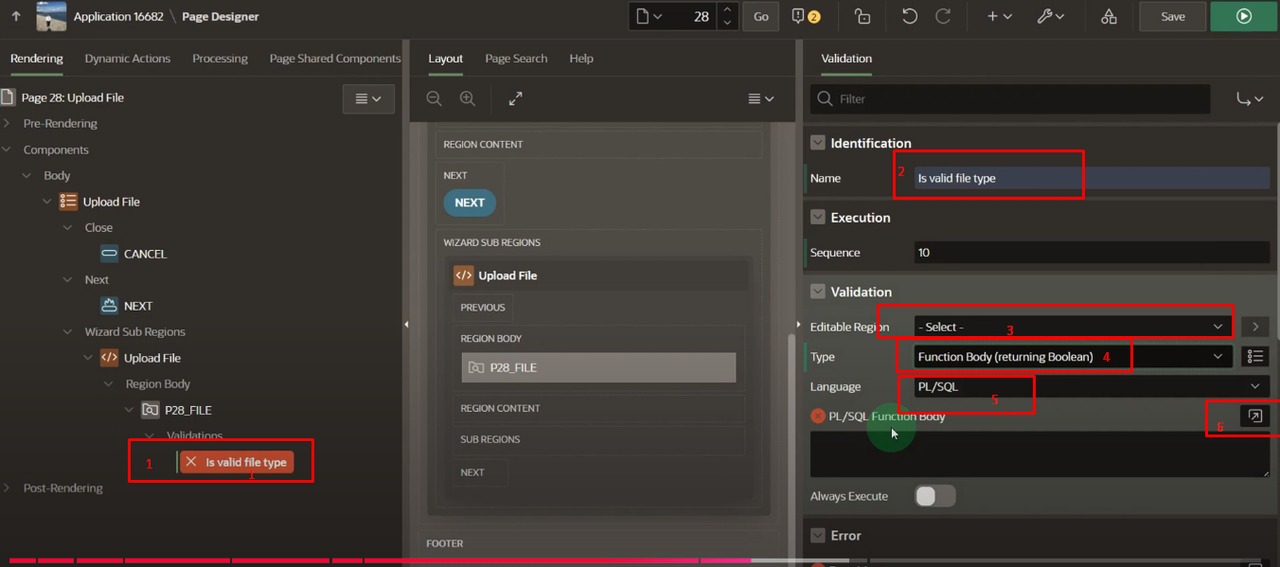Screen dimensions: 1280x567
Task: Select P28_FILE item in layout
Action: pyautogui.click(x=599, y=367)
